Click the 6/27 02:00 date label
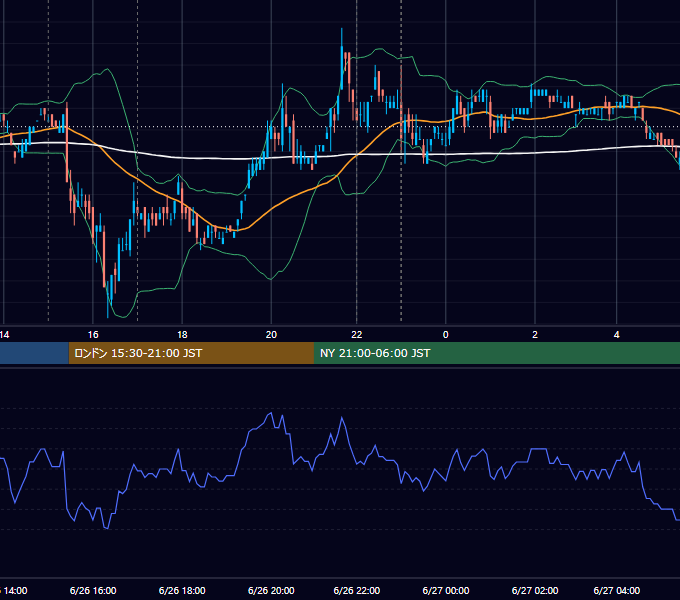 [535, 590]
